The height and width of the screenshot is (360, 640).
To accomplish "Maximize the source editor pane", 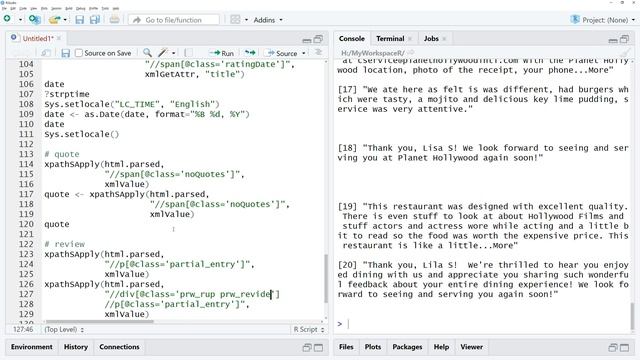I will point(318,39).
